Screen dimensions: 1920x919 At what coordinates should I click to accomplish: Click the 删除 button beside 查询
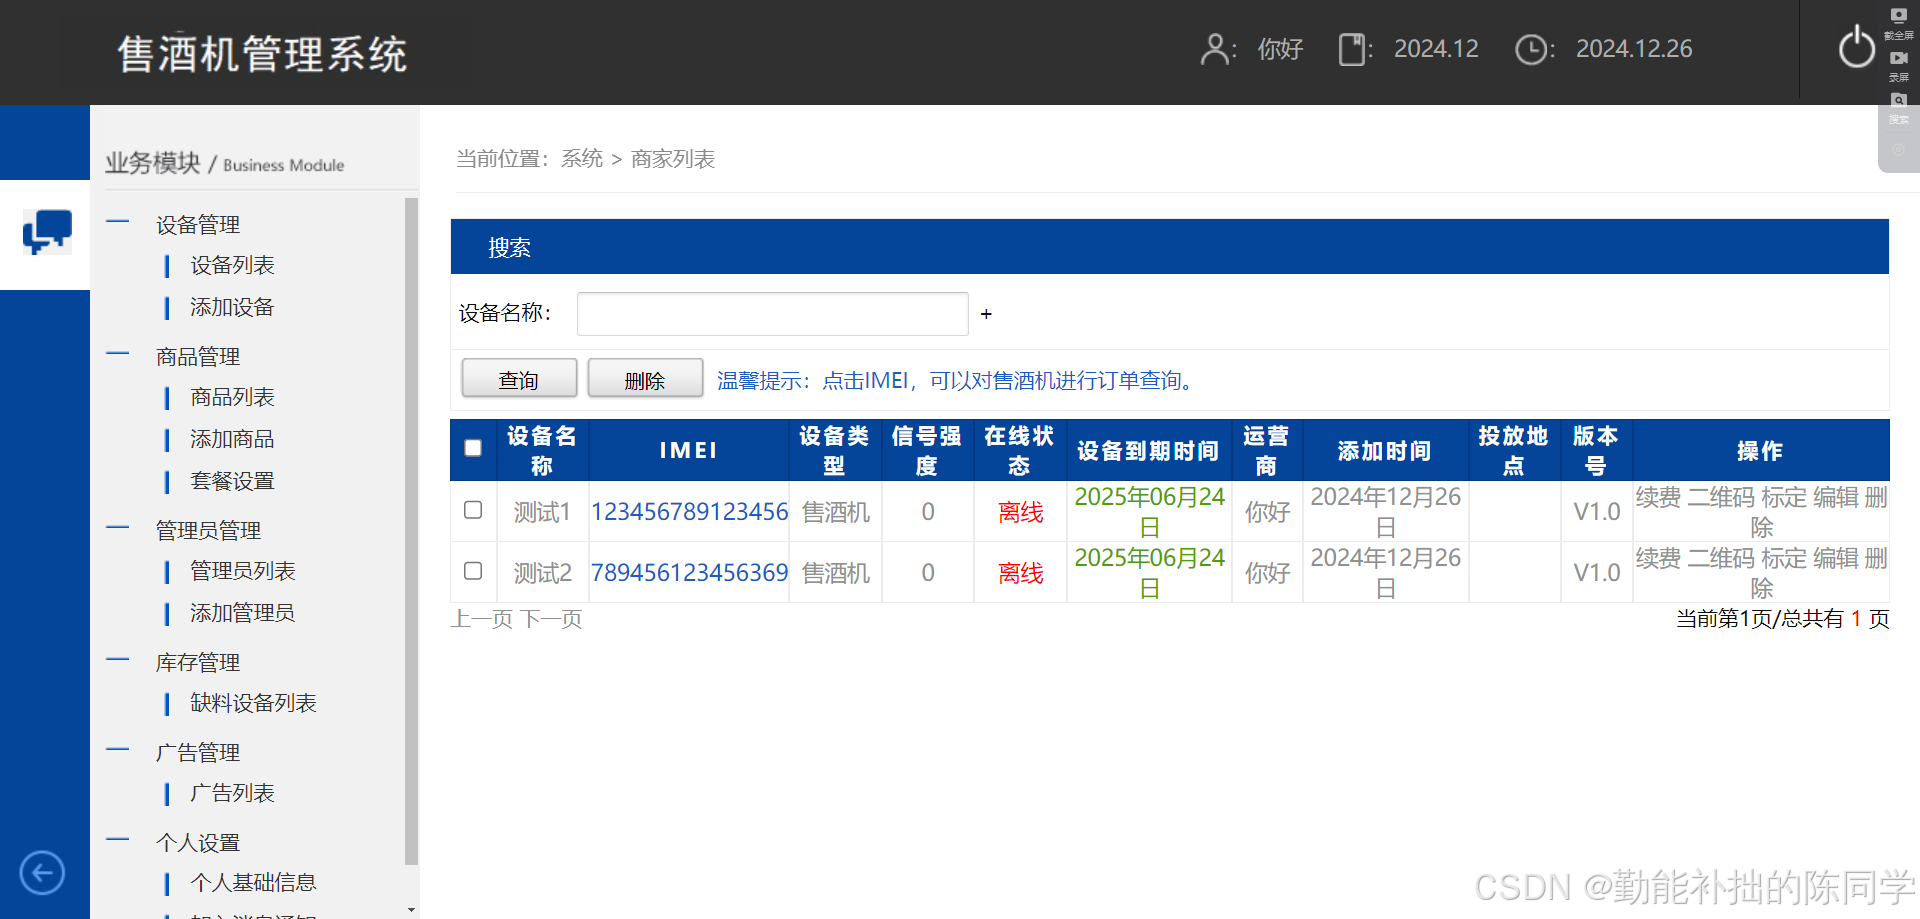coord(645,379)
